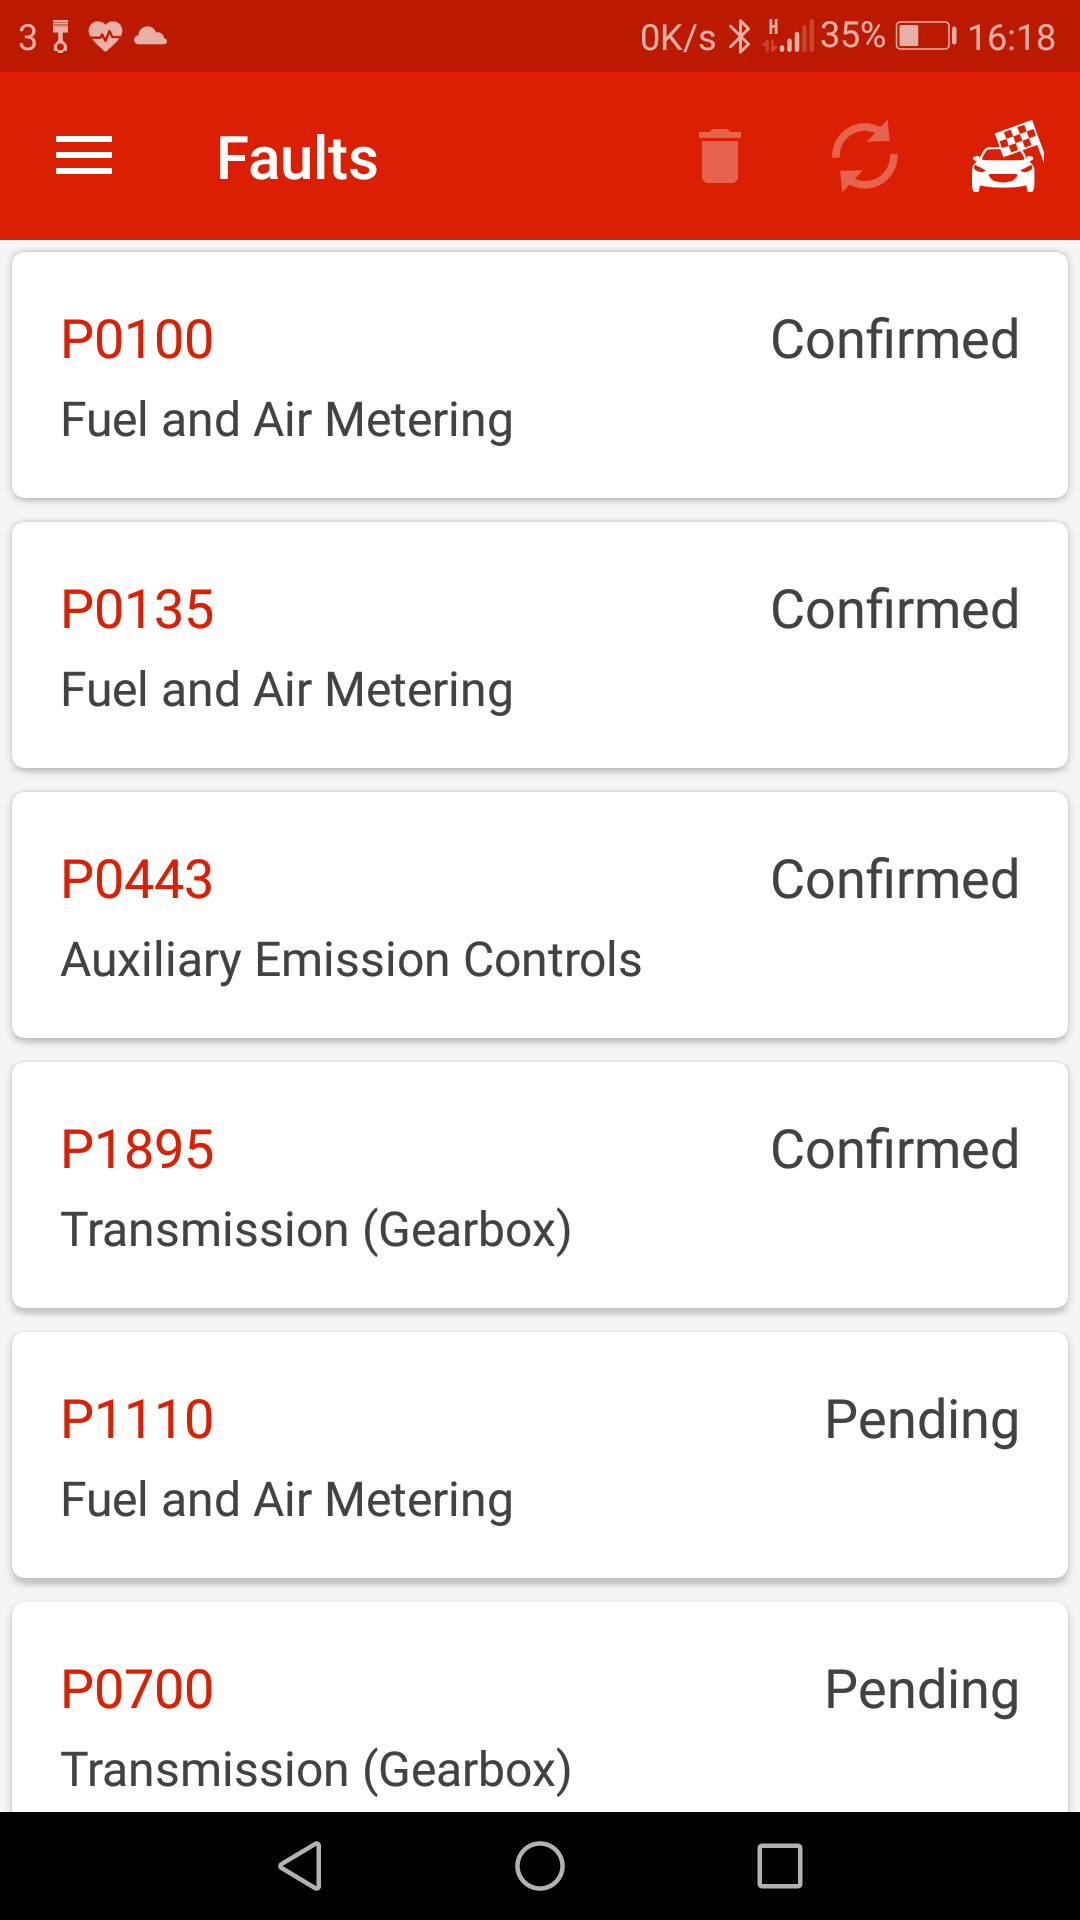Tap the heart-rate notification icon
The image size is (1080, 1920).
pyautogui.click(x=104, y=37)
